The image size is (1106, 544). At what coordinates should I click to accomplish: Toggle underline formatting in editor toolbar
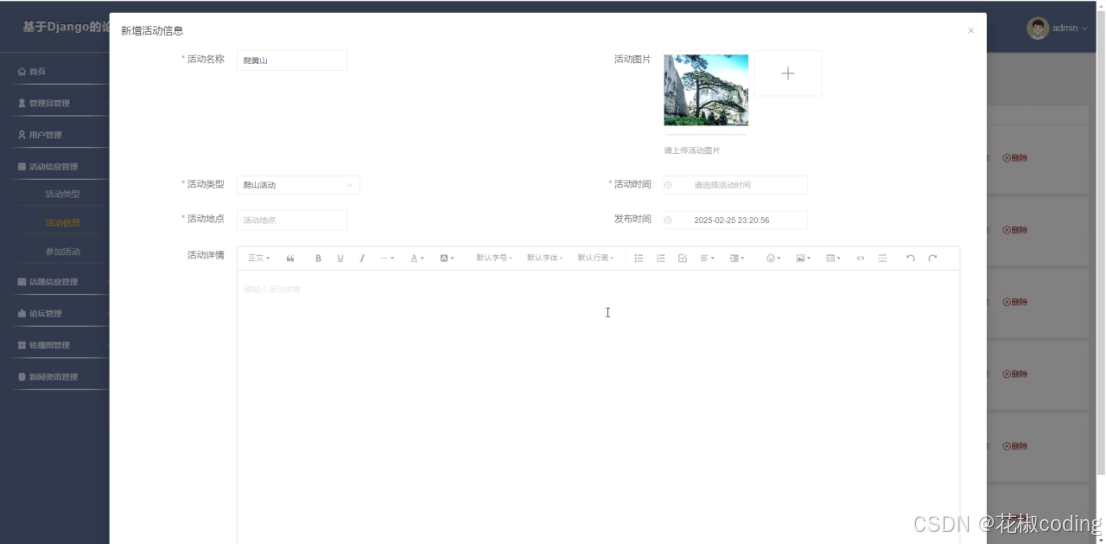tap(340, 258)
